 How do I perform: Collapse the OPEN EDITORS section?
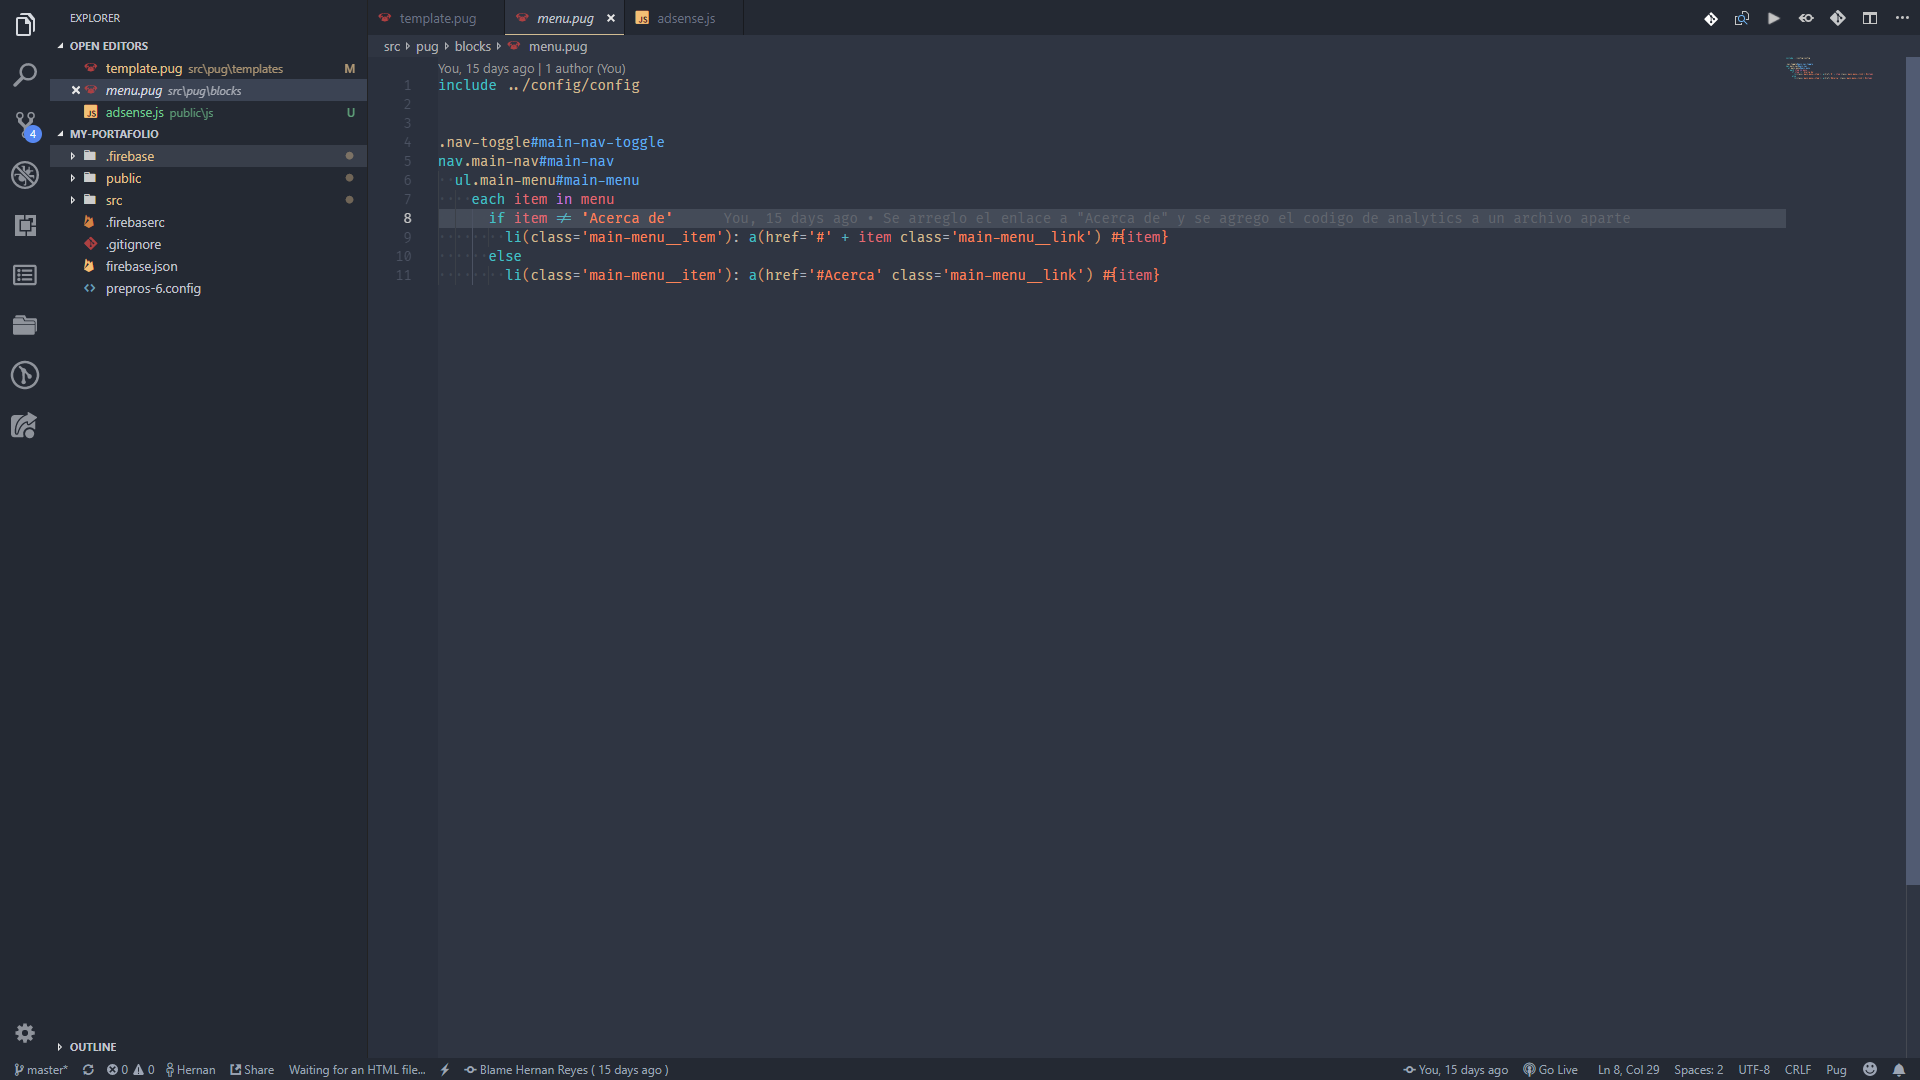tap(108, 46)
